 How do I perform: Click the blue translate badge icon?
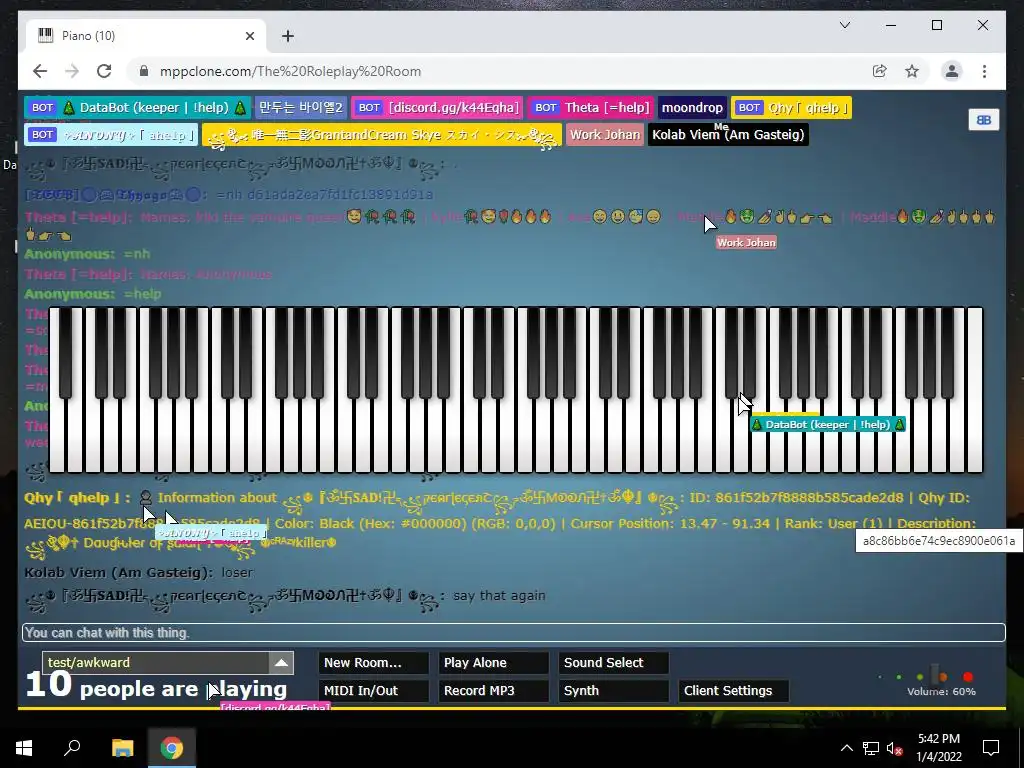(984, 120)
